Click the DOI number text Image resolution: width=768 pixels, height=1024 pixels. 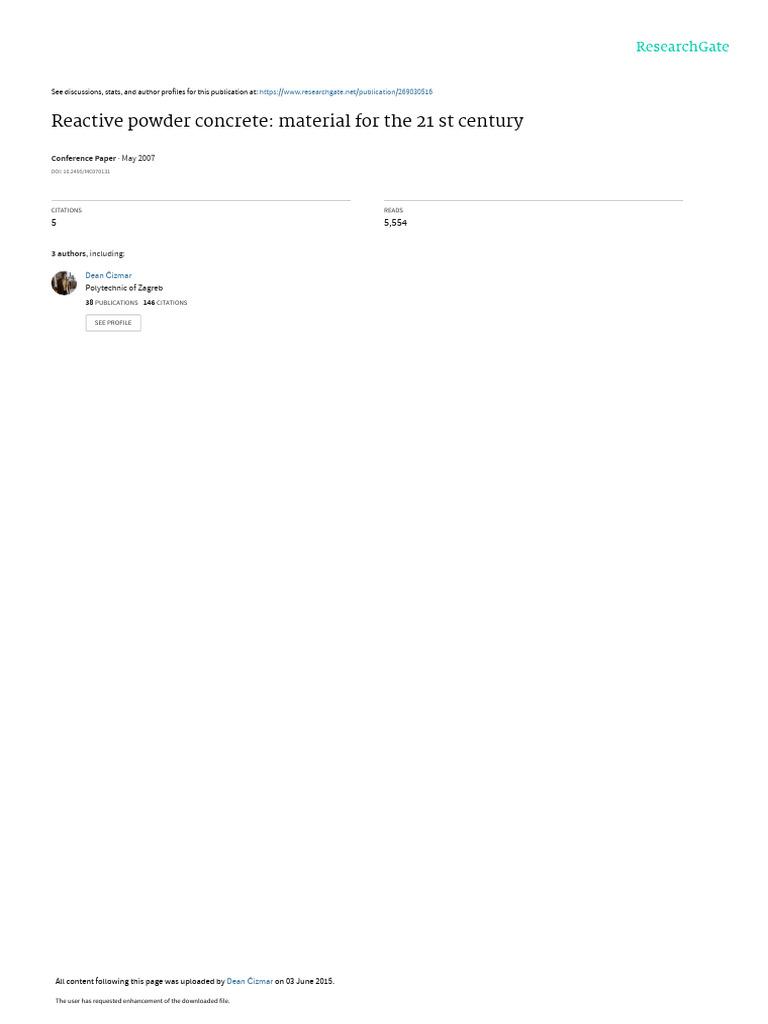coord(80,172)
